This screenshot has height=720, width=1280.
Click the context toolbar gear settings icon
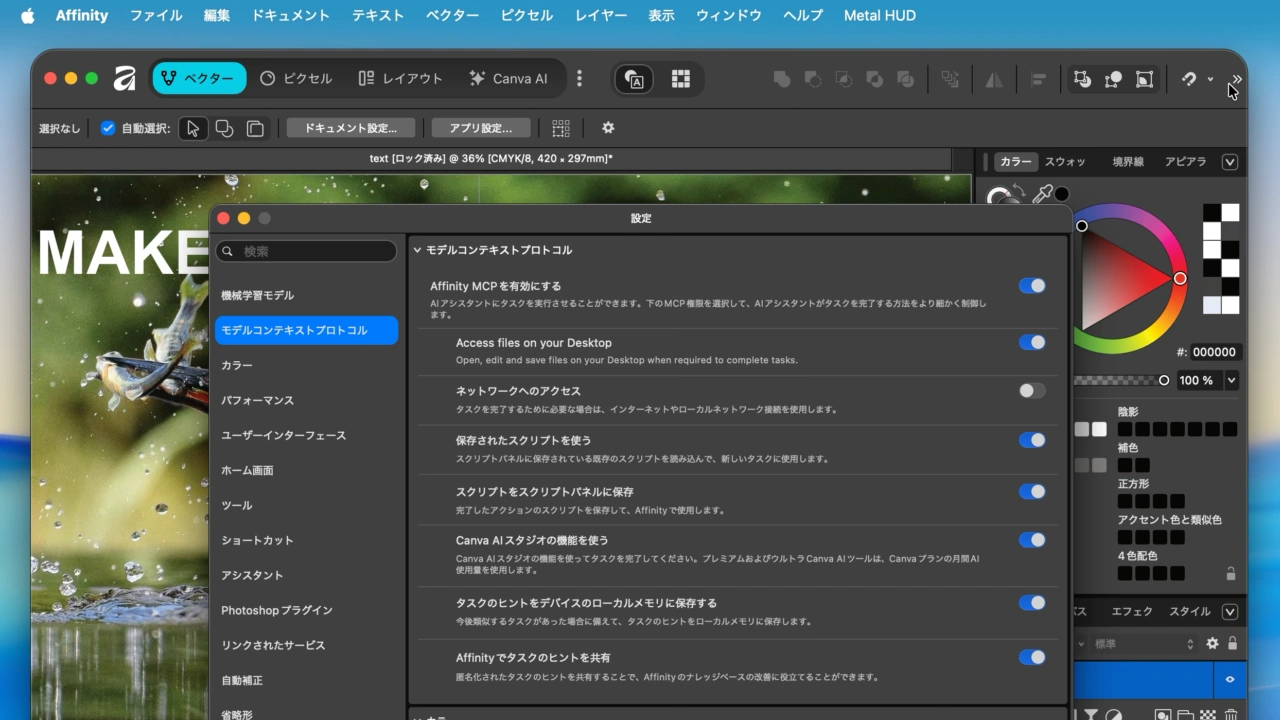[x=608, y=128]
